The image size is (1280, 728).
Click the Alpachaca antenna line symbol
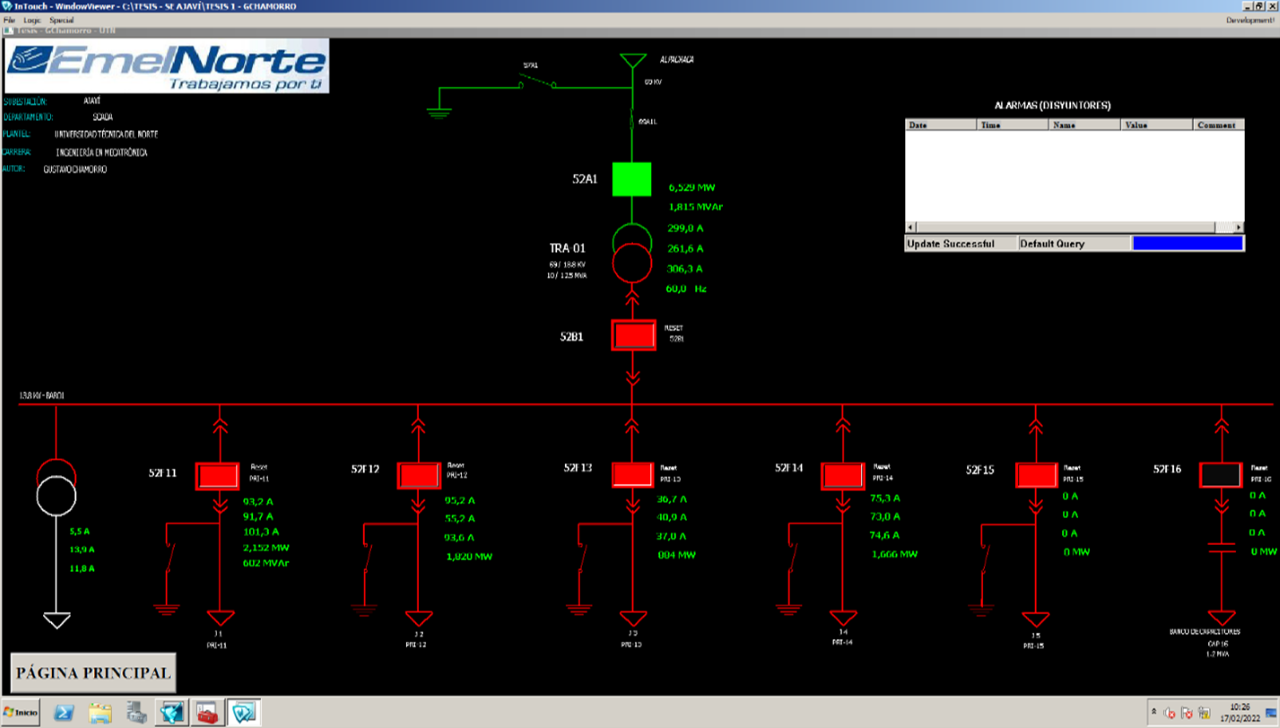point(631,60)
